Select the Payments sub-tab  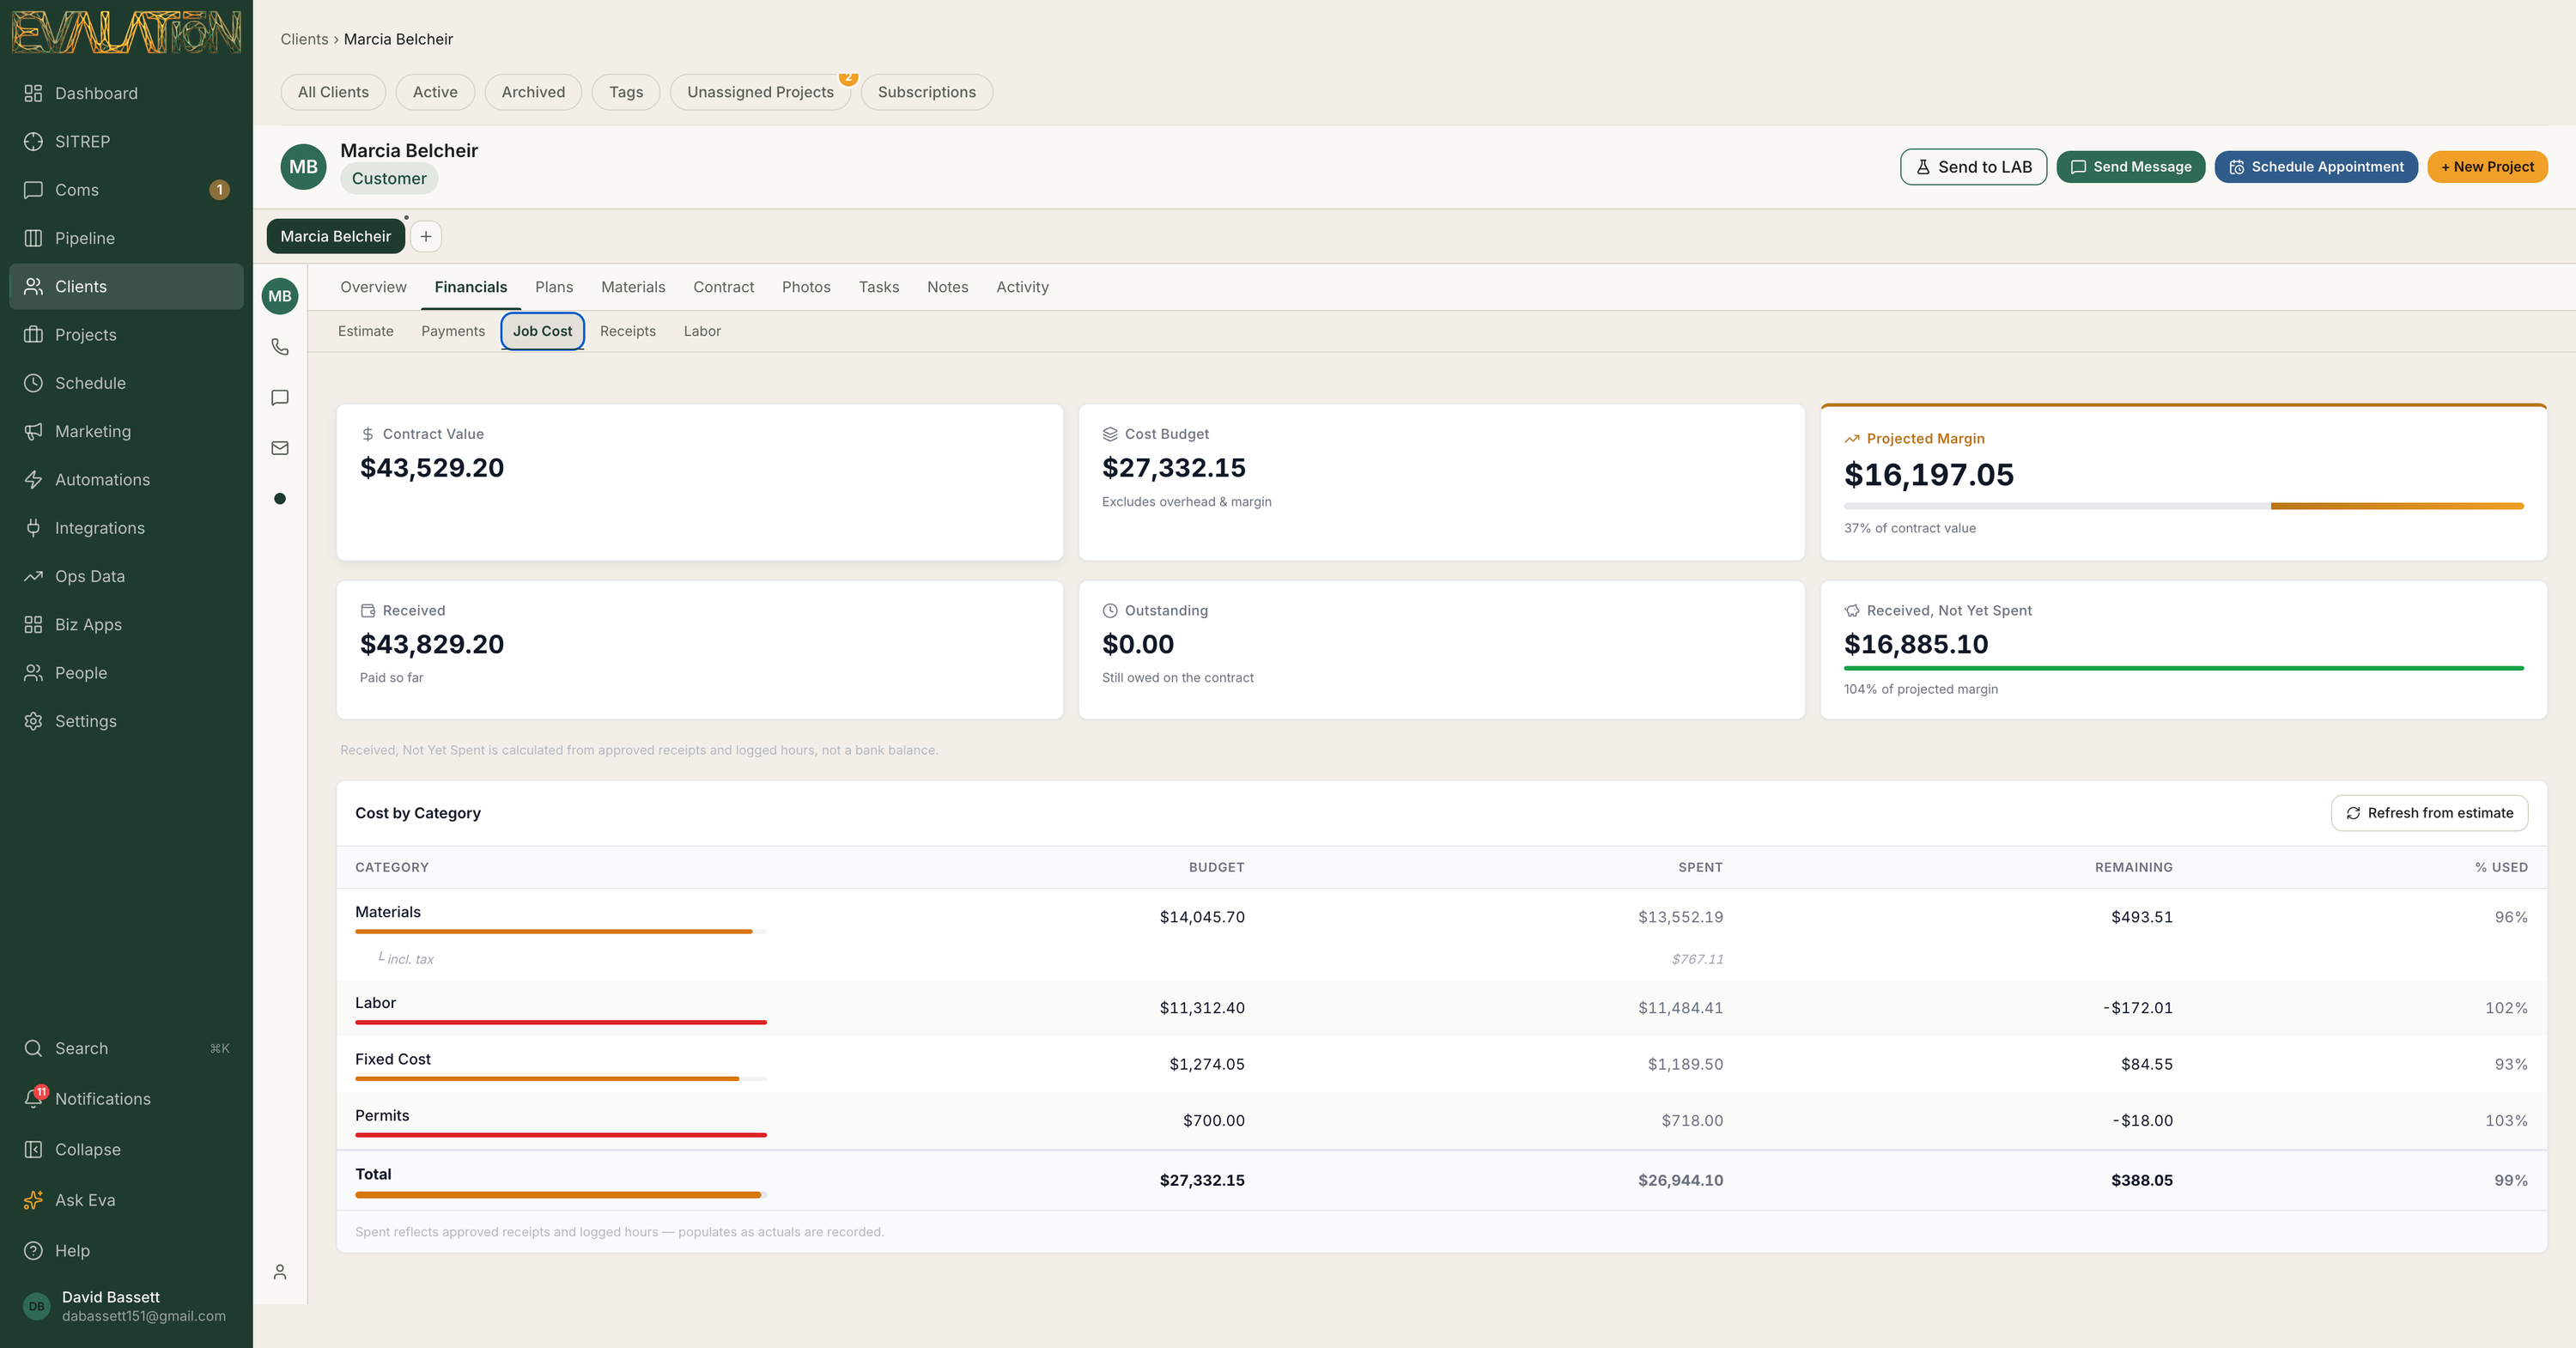(453, 331)
